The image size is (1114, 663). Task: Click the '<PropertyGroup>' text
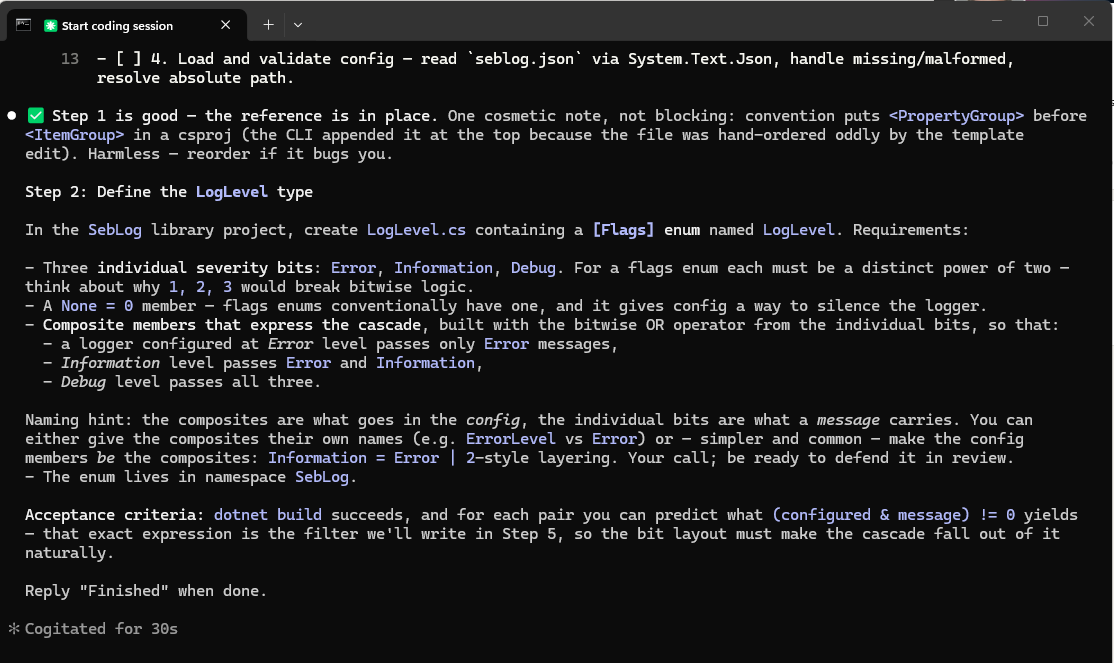click(956, 116)
